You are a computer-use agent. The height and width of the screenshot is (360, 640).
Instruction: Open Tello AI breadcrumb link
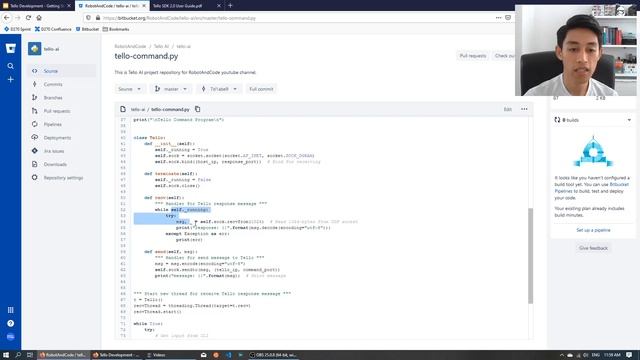(x=161, y=47)
